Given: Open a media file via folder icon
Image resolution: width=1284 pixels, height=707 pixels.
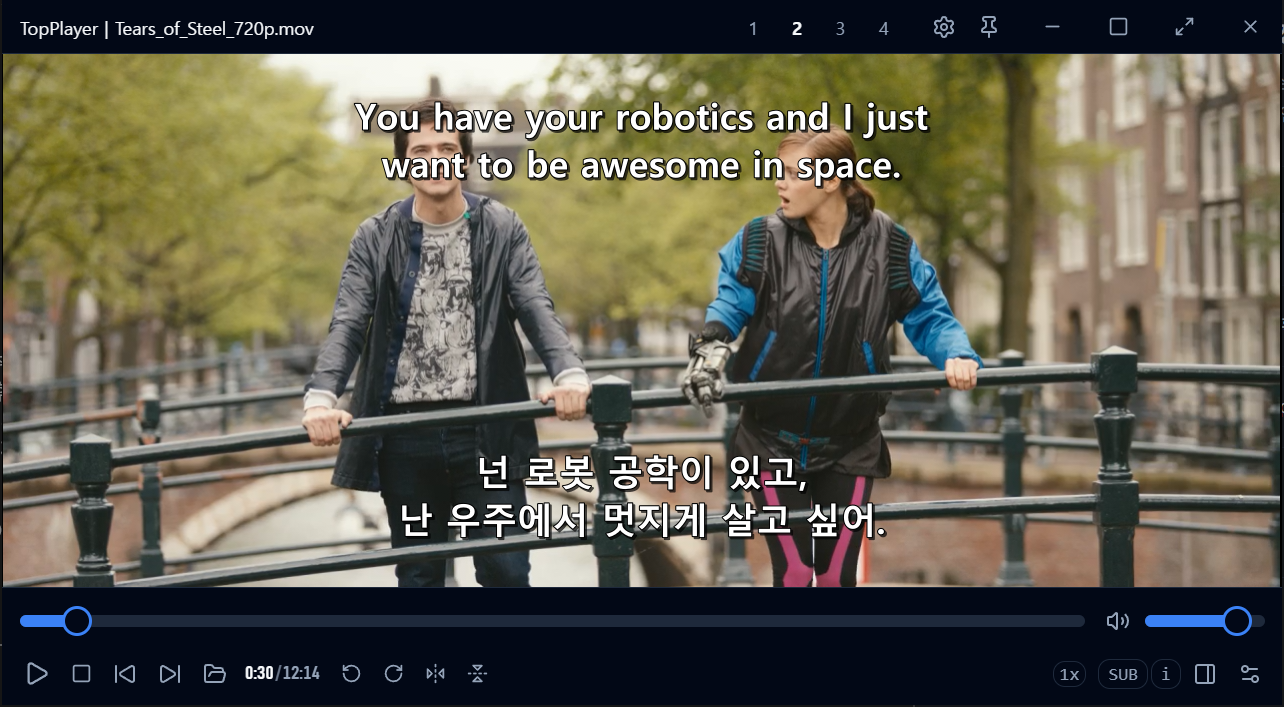Looking at the screenshot, I should click(x=214, y=674).
